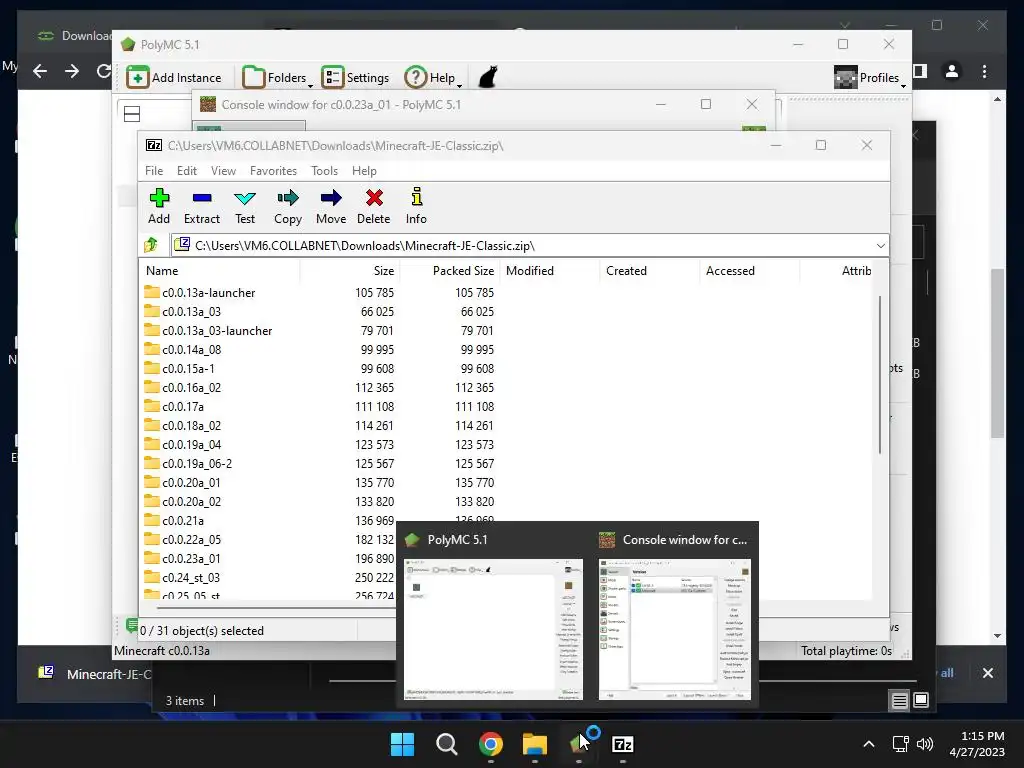Go up one folder level in 7-Zip
1024x768 pixels.
coord(151,246)
